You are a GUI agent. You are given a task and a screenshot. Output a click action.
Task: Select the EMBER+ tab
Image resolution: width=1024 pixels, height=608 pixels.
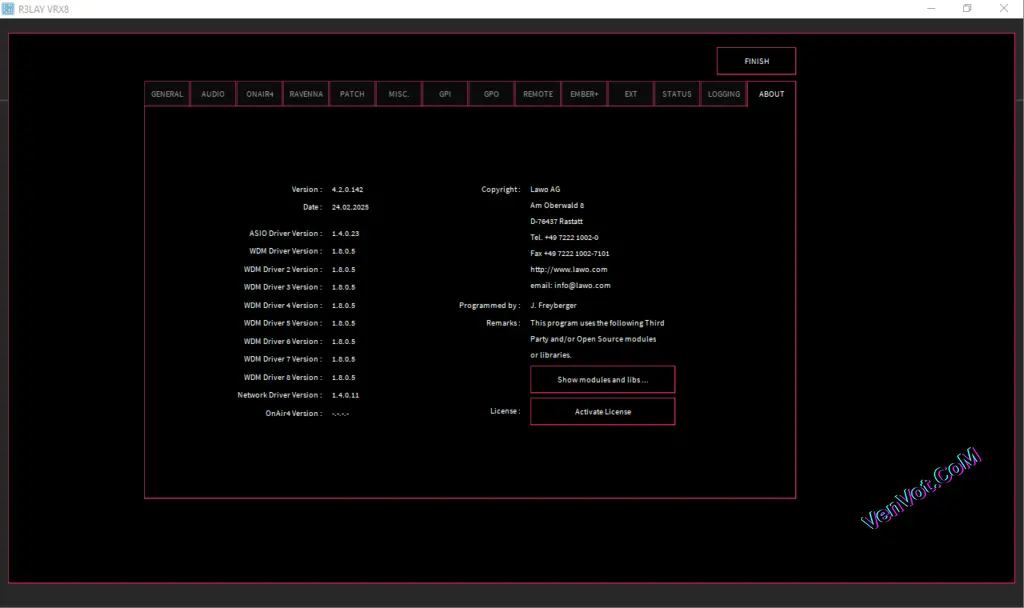(x=584, y=94)
